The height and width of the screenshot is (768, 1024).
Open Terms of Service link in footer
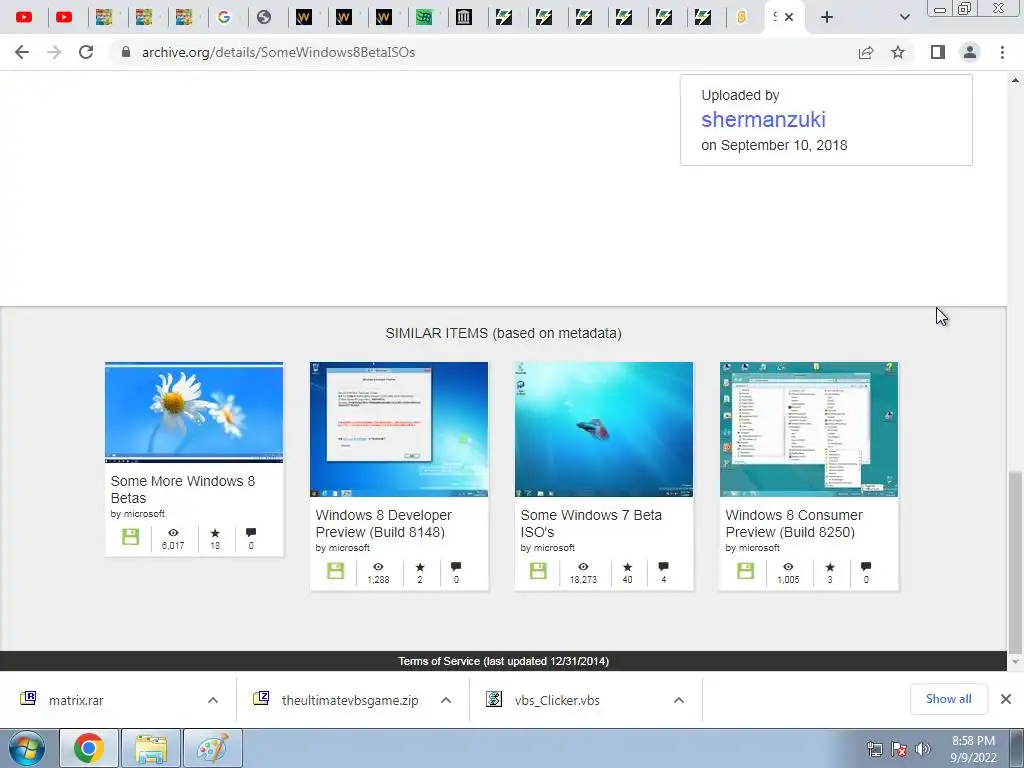click(x=504, y=661)
